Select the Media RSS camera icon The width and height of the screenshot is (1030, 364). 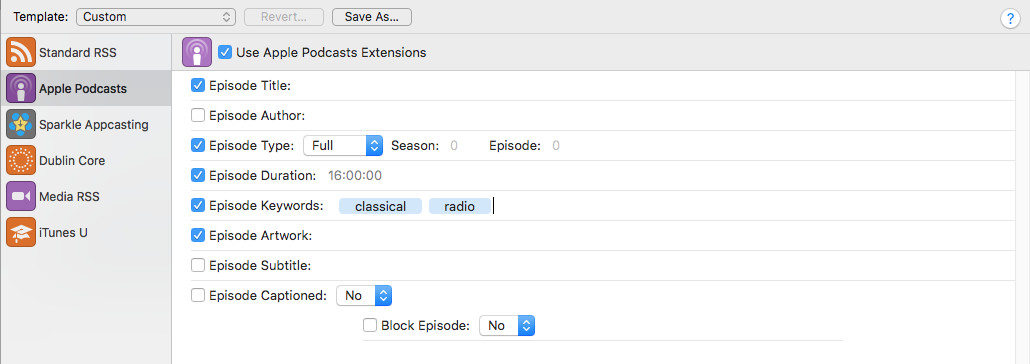pos(20,196)
